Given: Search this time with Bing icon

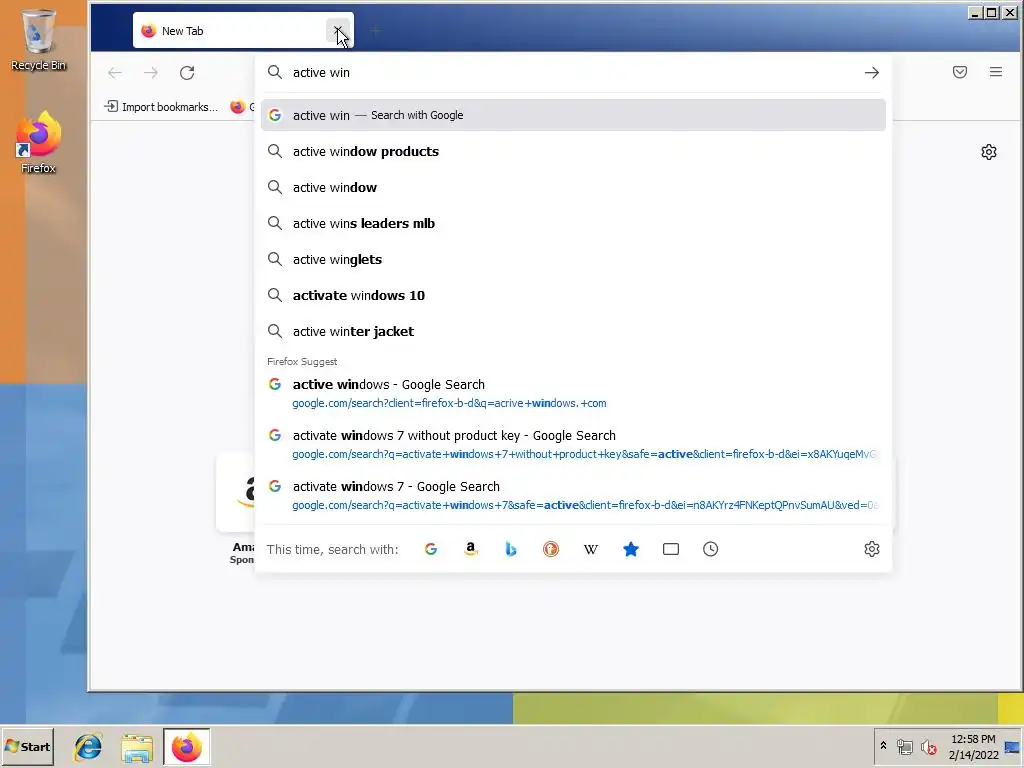Looking at the screenshot, I should [511, 549].
